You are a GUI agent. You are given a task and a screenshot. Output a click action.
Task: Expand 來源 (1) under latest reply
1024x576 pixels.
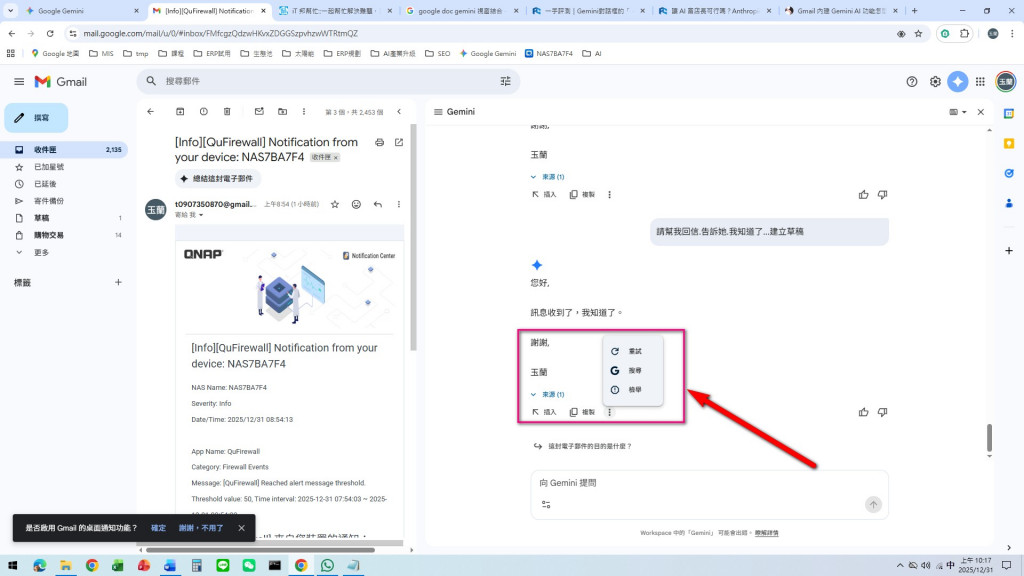point(548,394)
